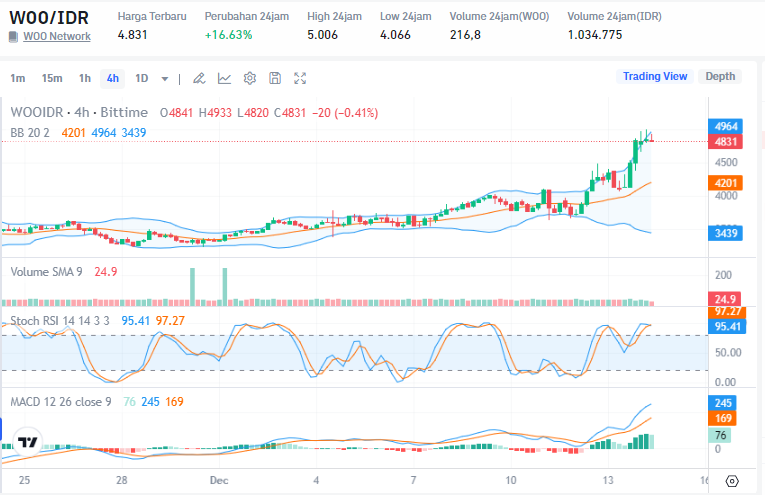
Task: Select the 15m timeframe
Action: (52, 79)
